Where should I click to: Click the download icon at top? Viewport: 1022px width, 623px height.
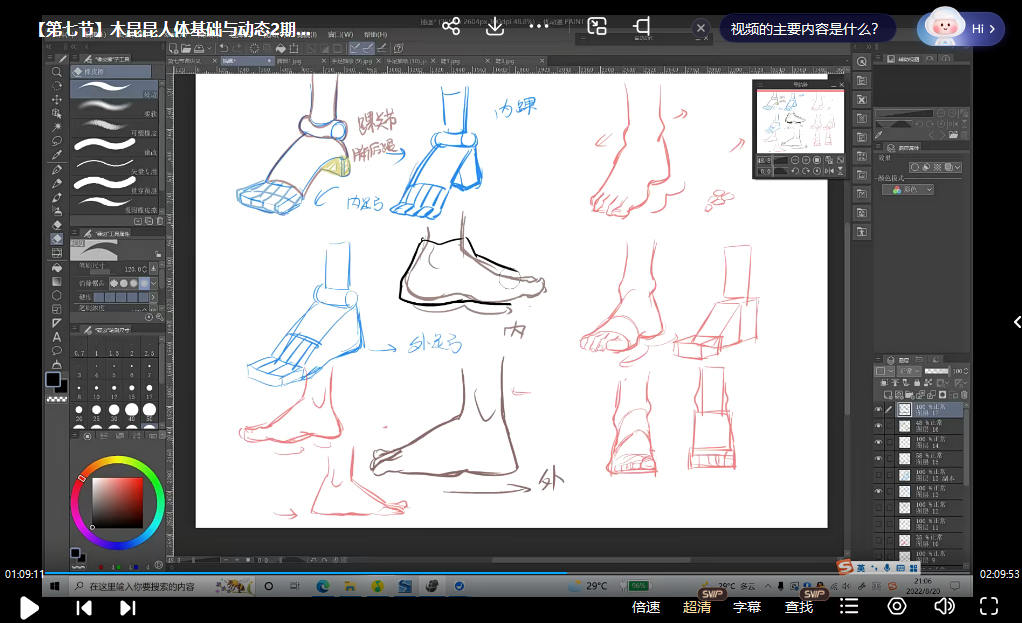pos(494,26)
